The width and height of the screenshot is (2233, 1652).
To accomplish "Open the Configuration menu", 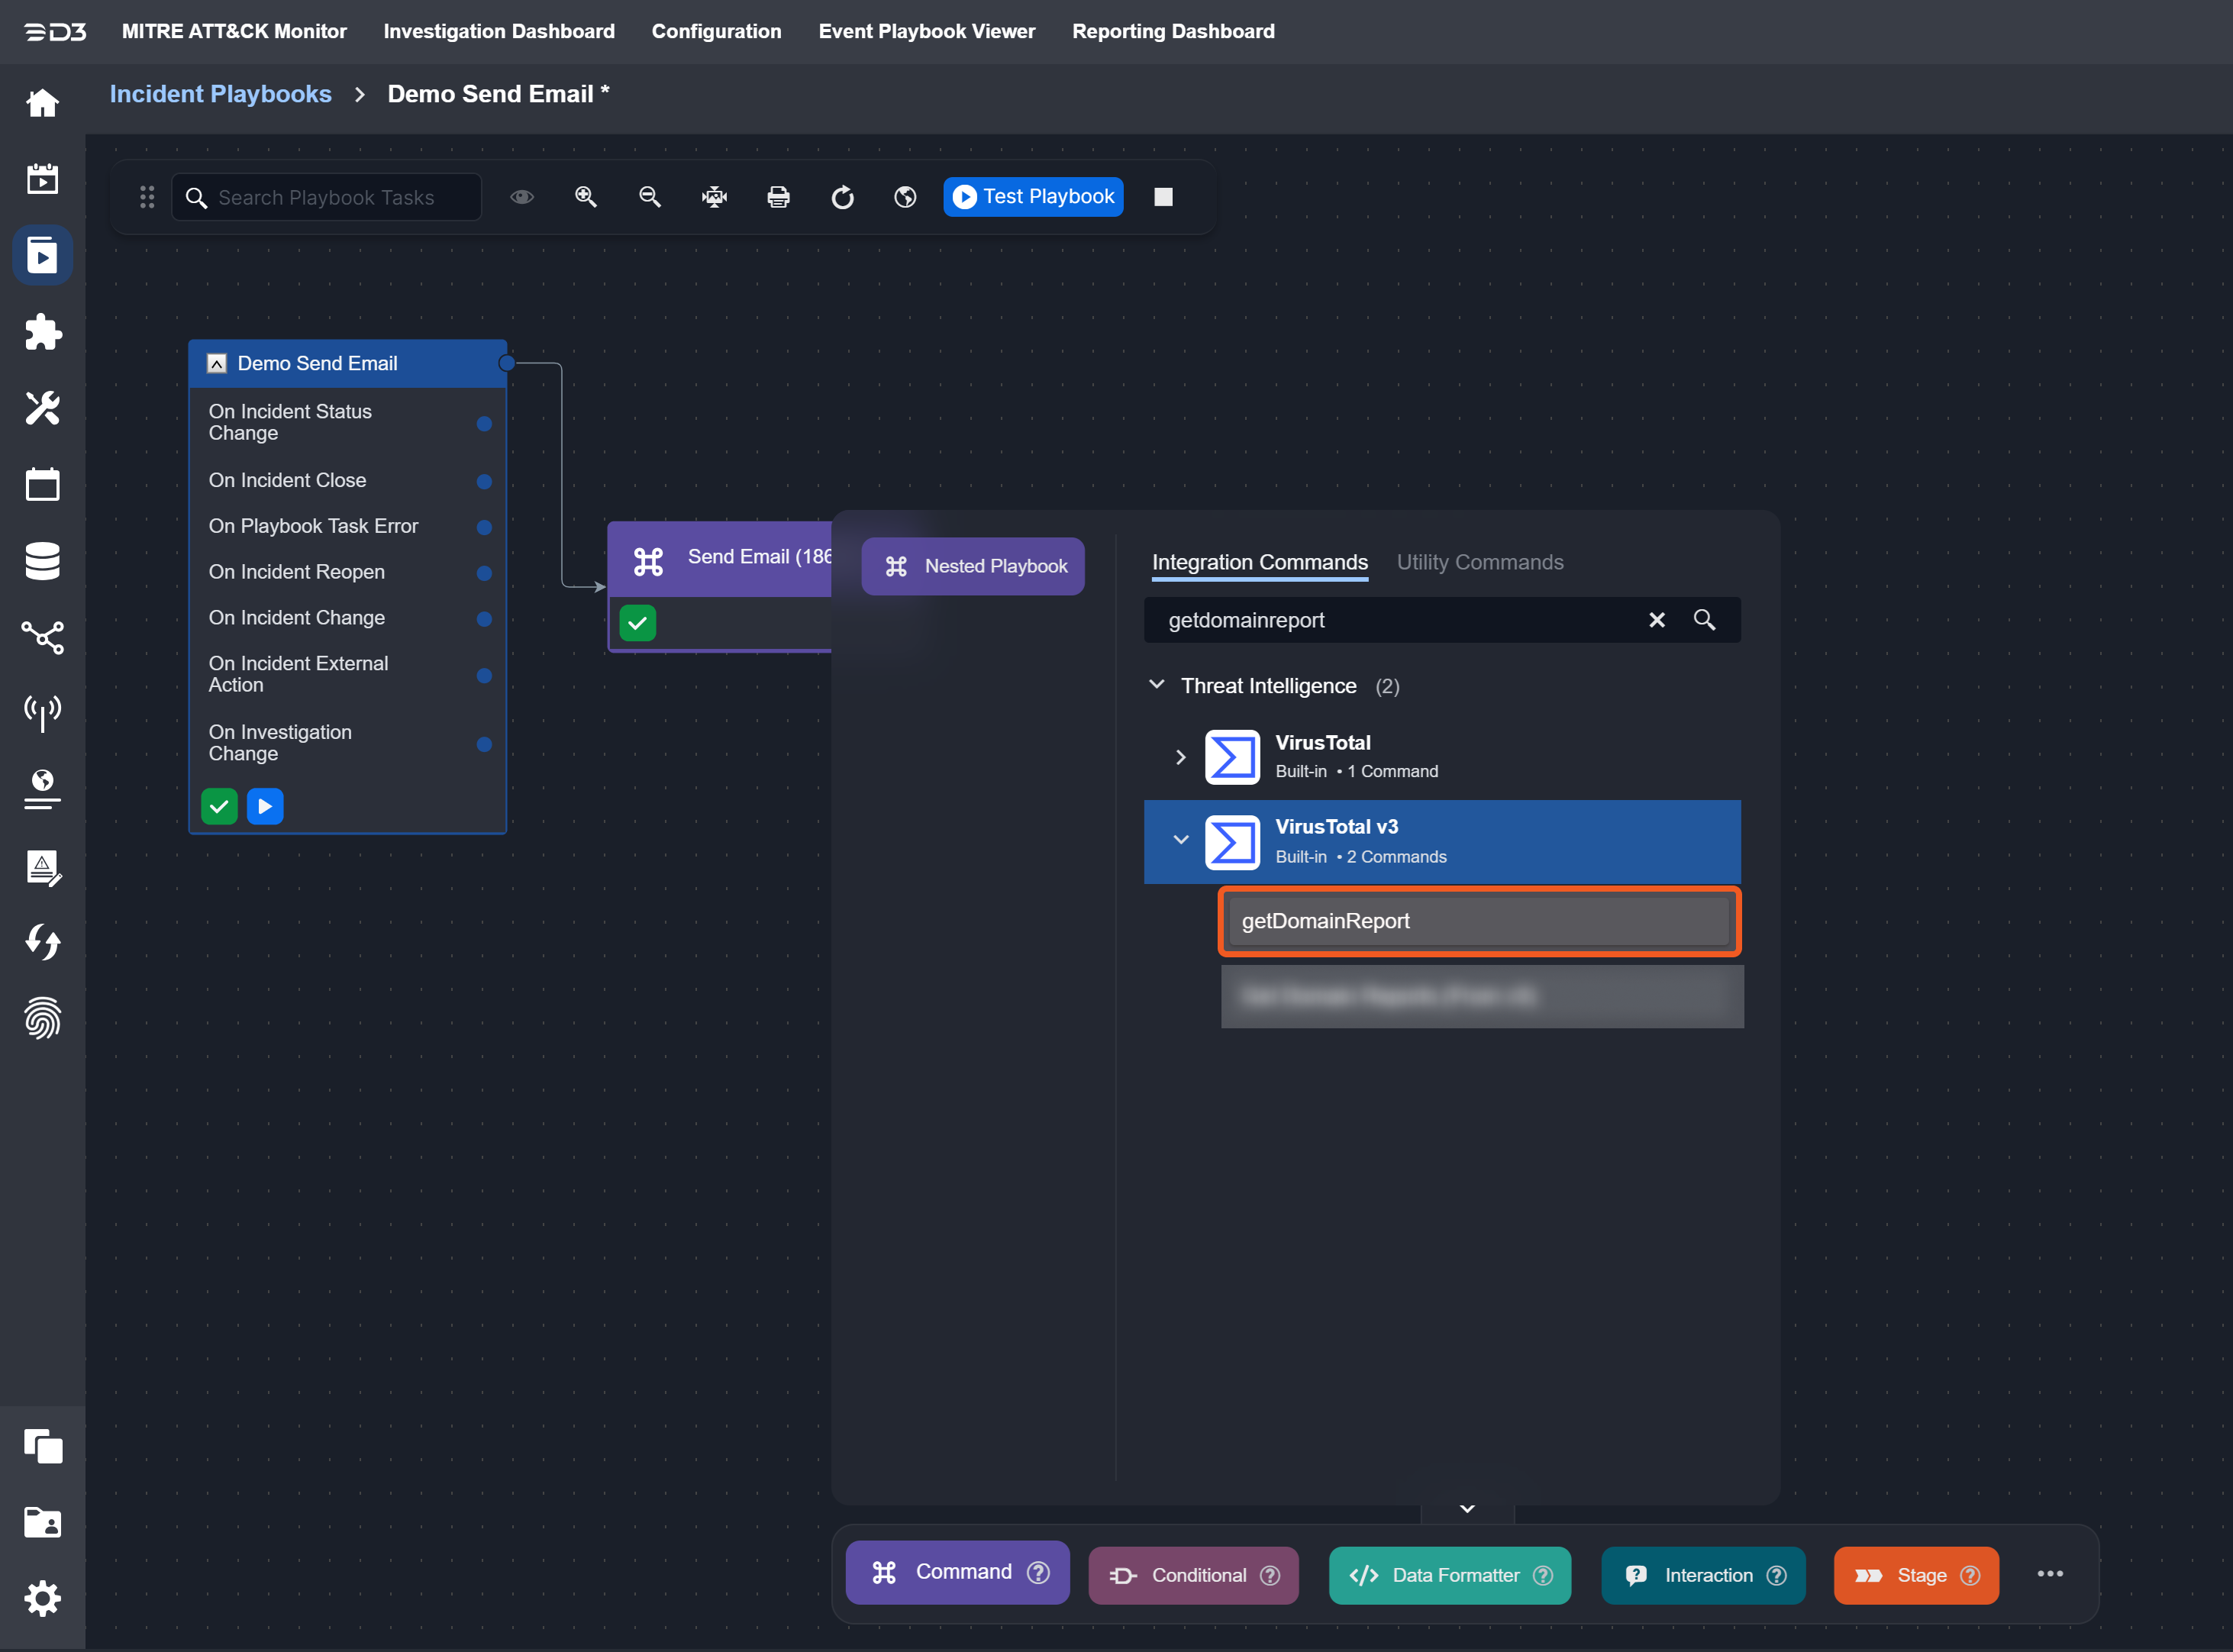I will [716, 31].
